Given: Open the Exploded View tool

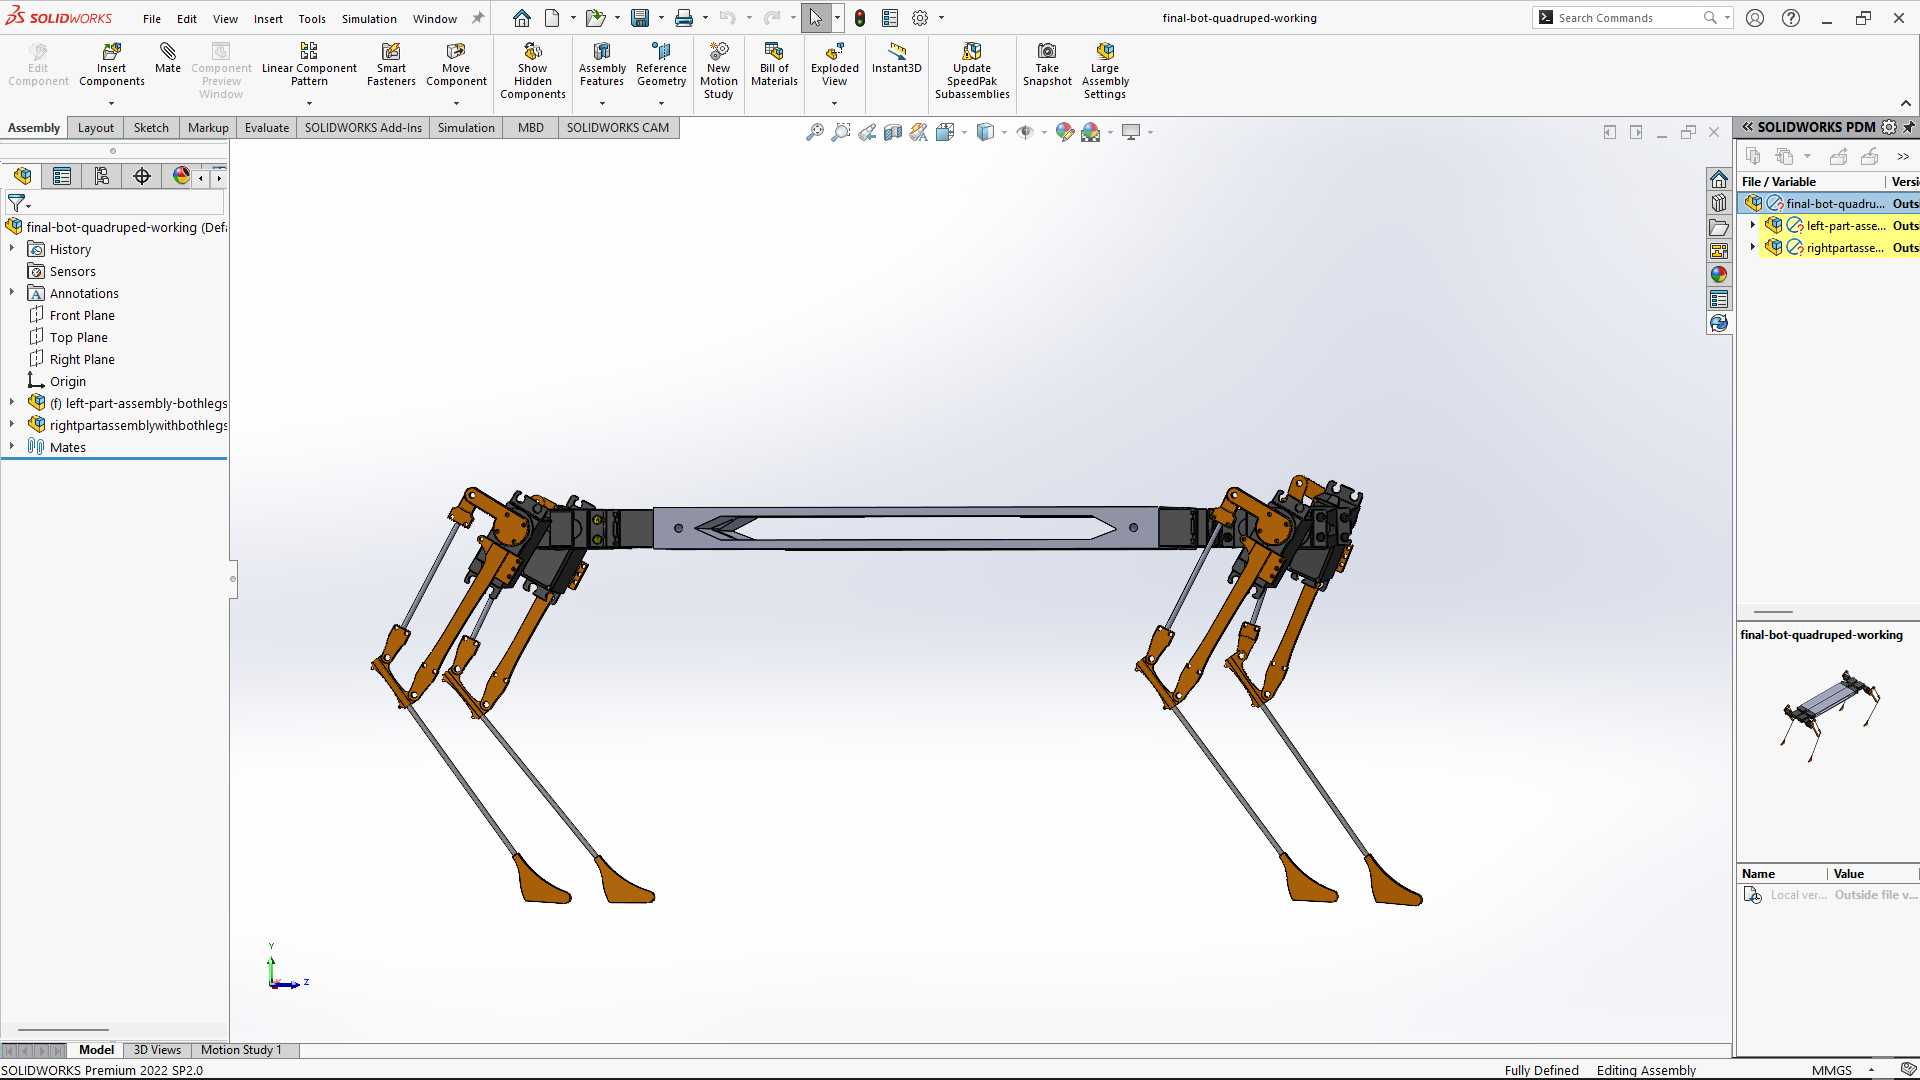Looking at the screenshot, I should tap(834, 66).
